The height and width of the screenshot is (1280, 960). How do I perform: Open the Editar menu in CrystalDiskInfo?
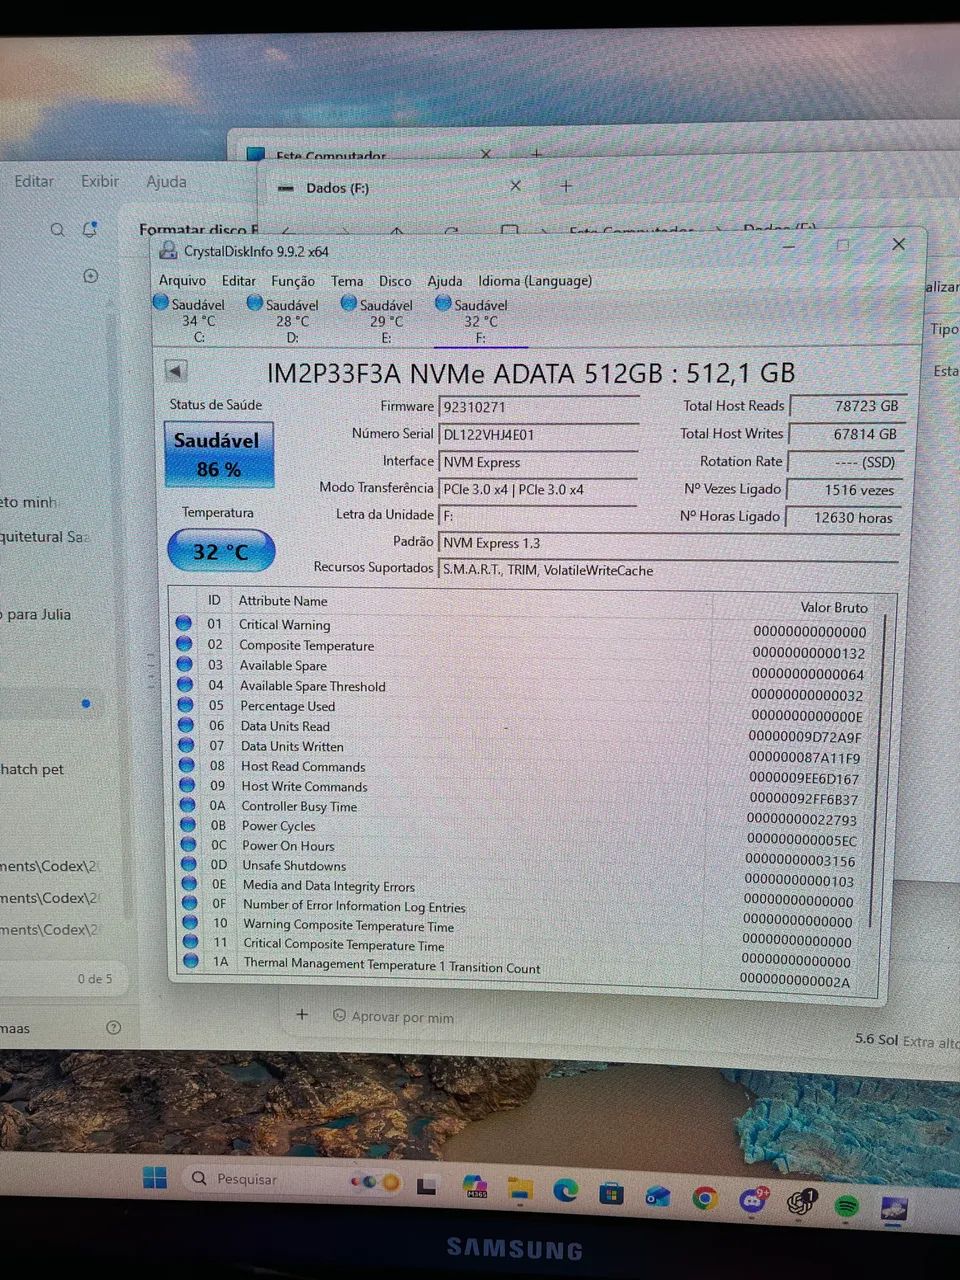point(238,281)
